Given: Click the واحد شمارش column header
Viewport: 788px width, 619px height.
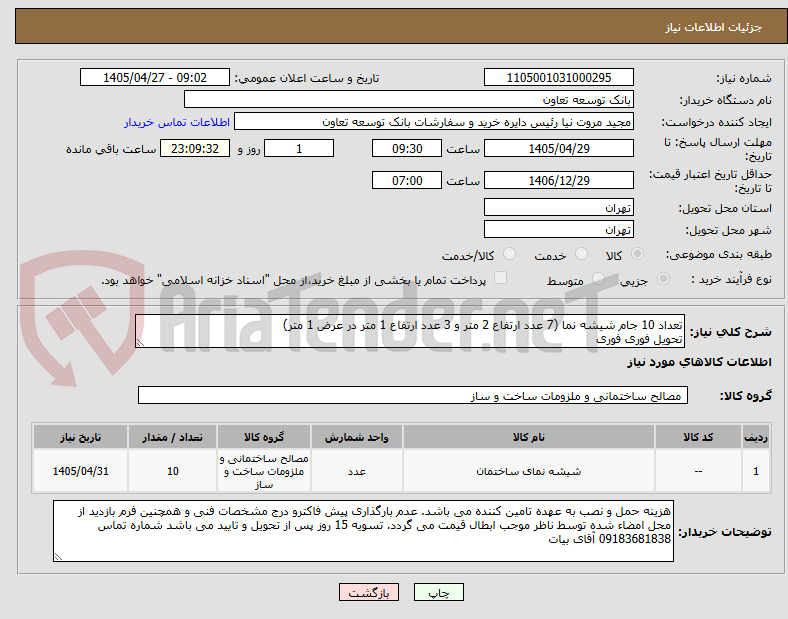Looking at the screenshot, I should point(356,437).
